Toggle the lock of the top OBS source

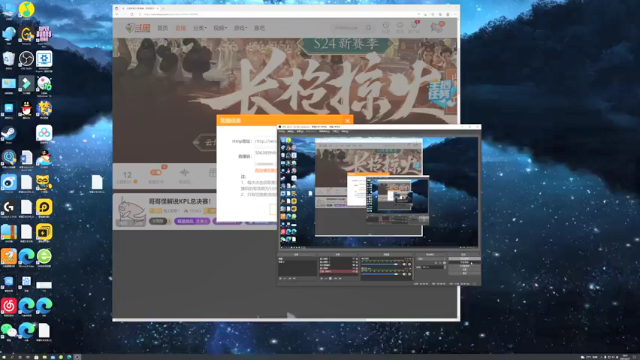point(357,259)
